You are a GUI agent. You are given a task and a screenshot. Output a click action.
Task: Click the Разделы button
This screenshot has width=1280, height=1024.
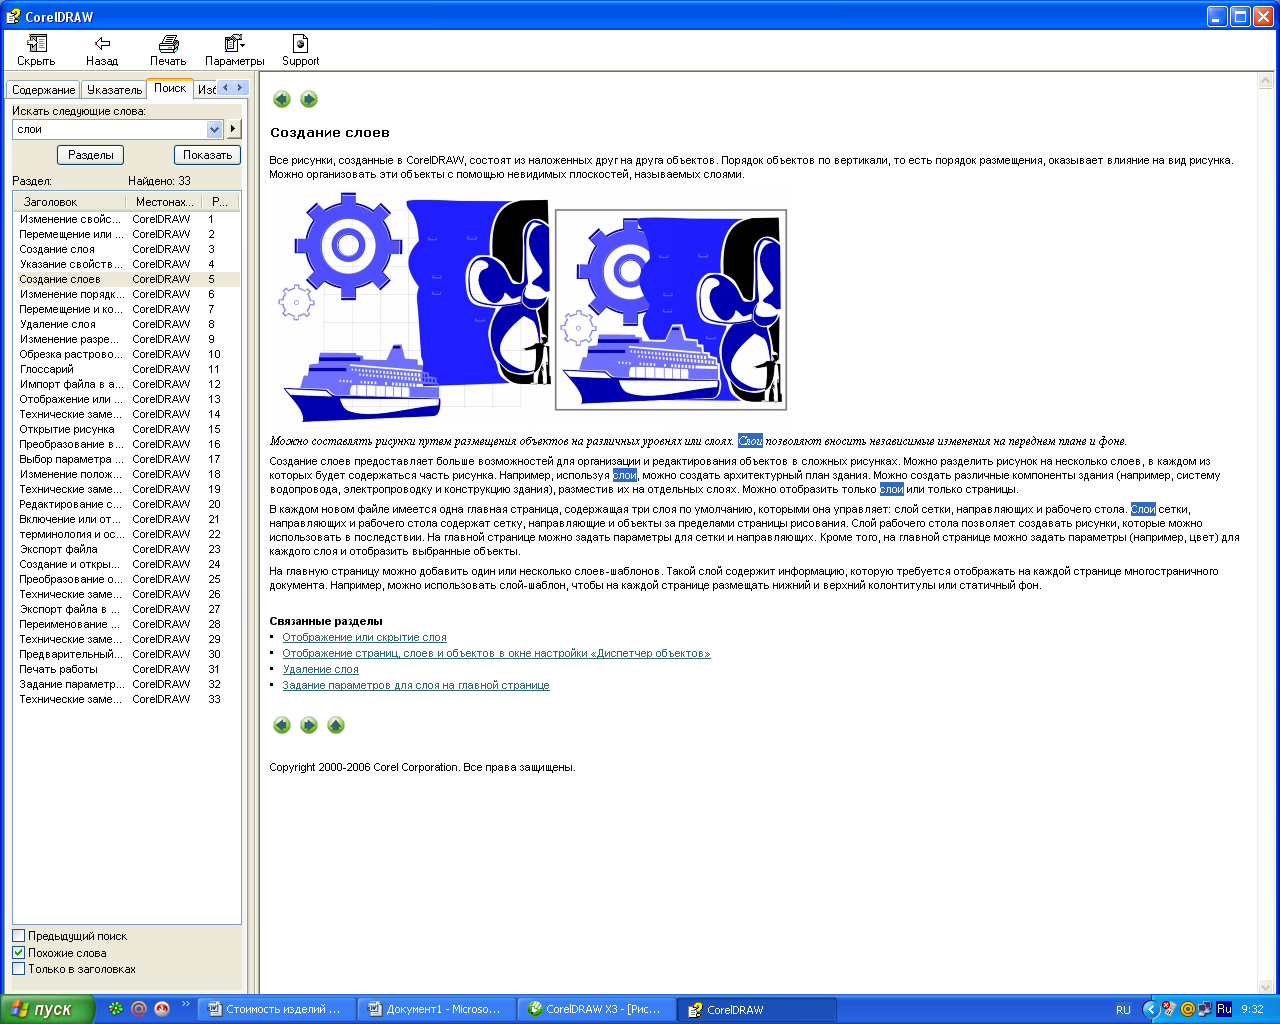click(91, 155)
